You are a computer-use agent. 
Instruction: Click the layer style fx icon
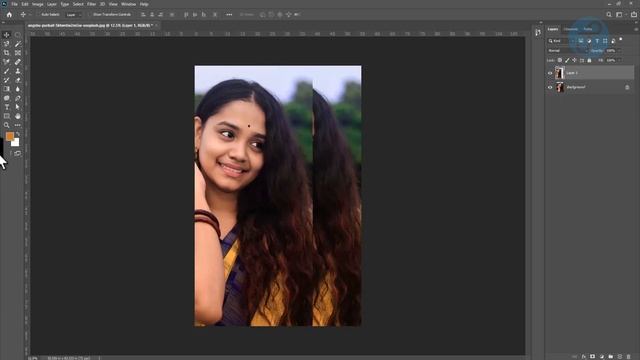[584, 356]
